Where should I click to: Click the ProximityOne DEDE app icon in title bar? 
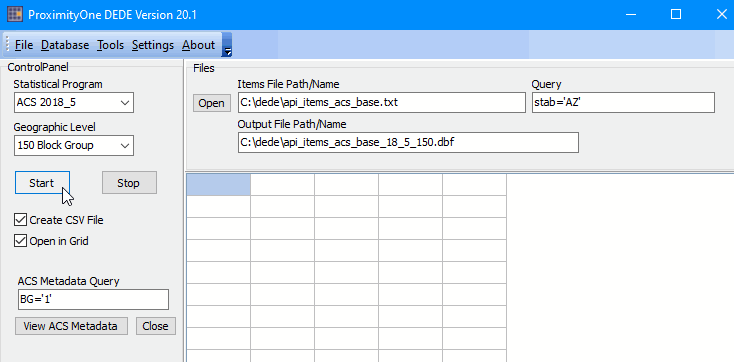[x=14, y=15]
